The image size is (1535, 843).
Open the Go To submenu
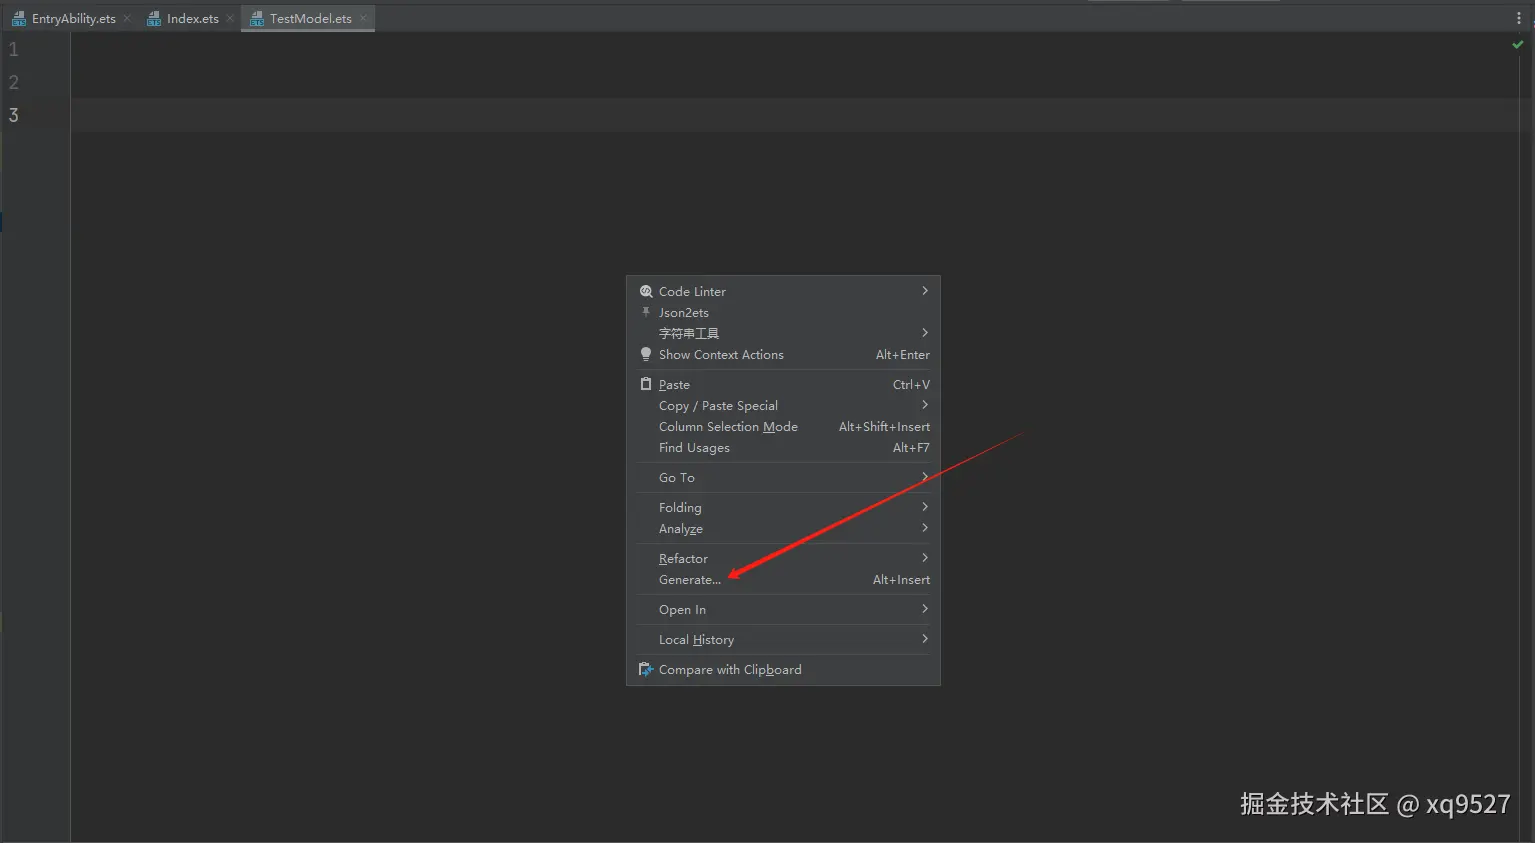783,477
